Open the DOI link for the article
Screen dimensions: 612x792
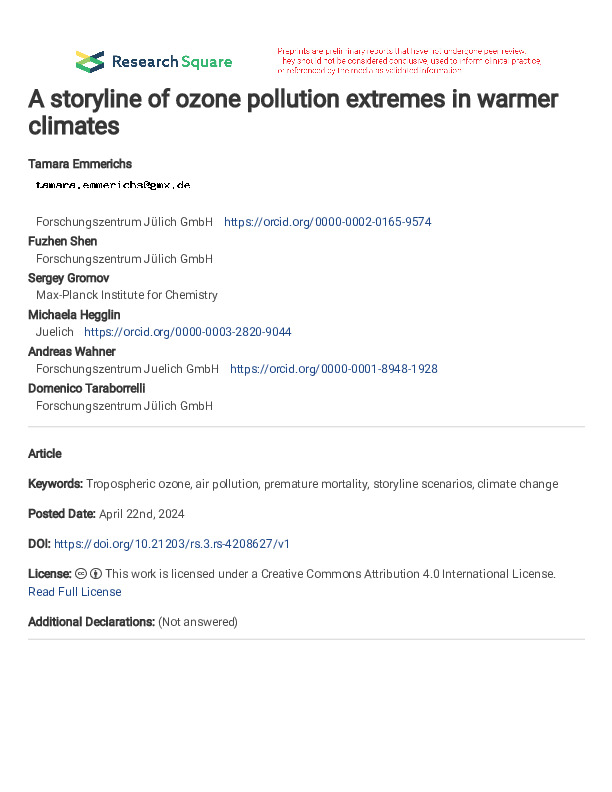click(x=172, y=544)
